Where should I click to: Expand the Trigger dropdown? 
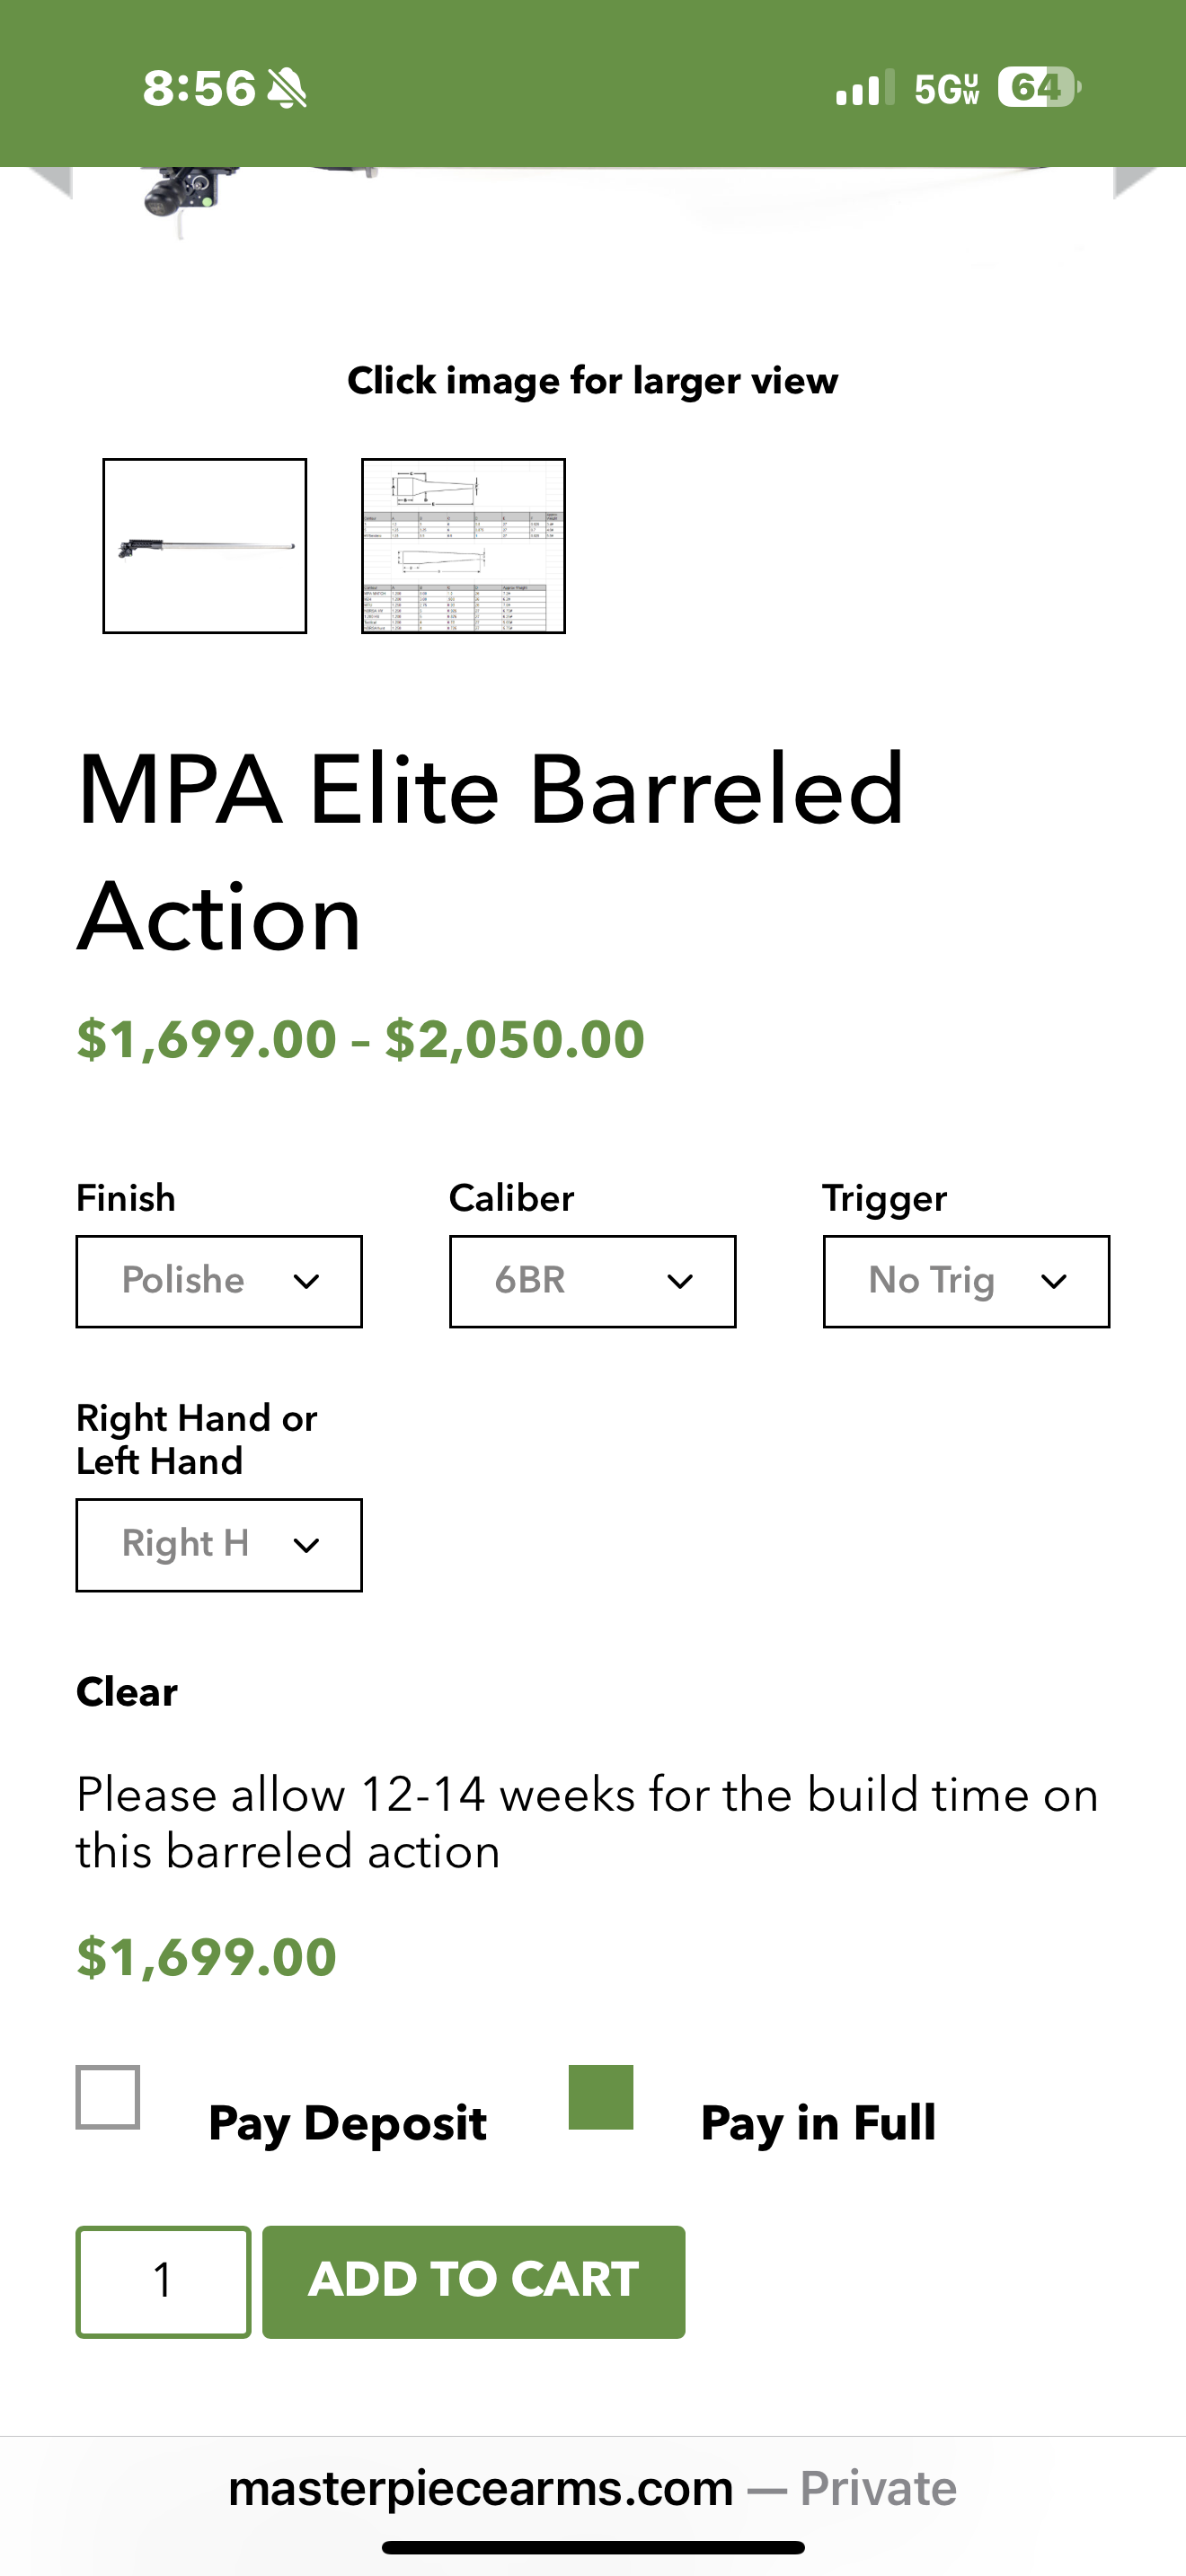tap(966, 1281)
